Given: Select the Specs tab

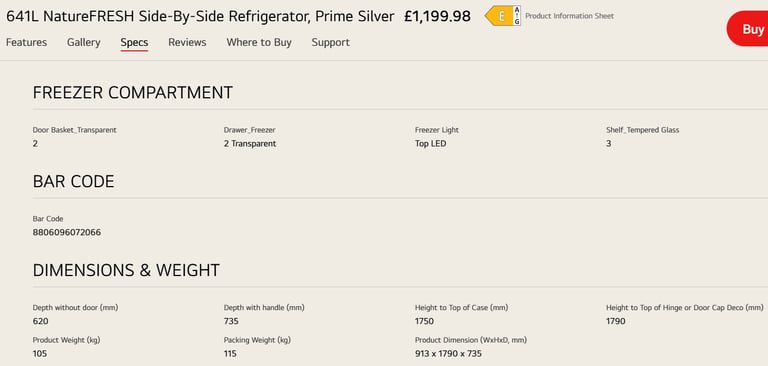Looking at the screenshot, I should [134, 43].
